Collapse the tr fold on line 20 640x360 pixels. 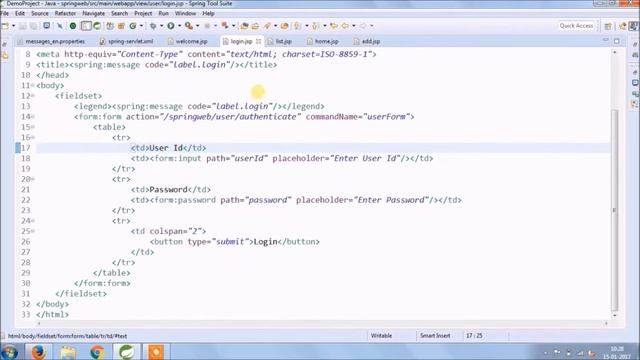(x=33, y=179)
